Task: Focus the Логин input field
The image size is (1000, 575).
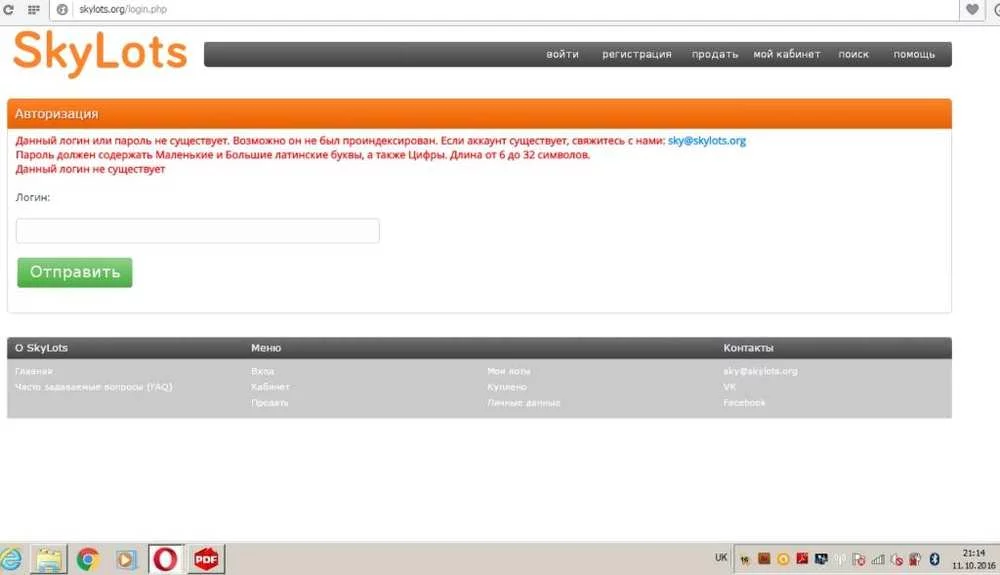Action: point(198,231)
